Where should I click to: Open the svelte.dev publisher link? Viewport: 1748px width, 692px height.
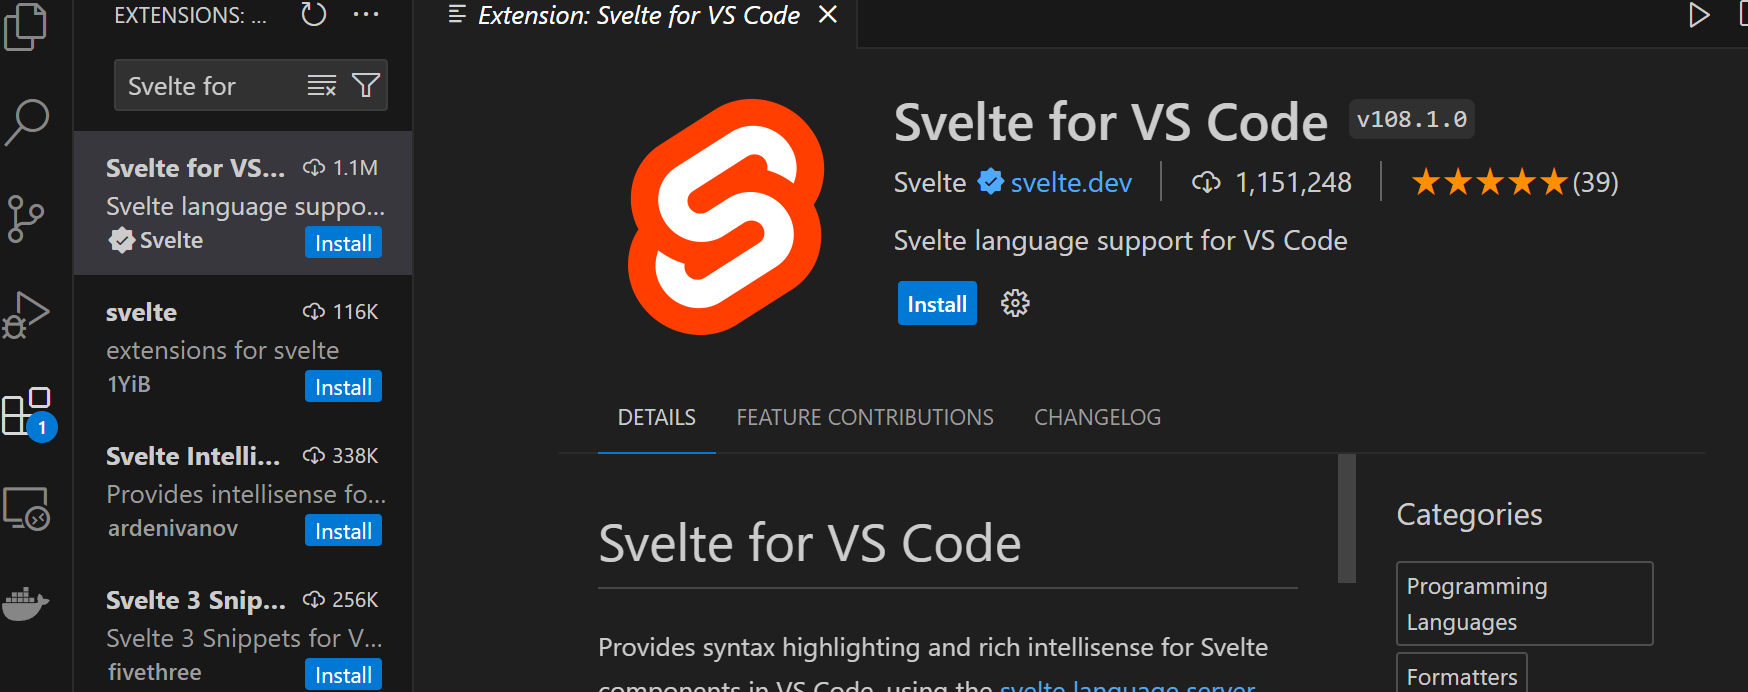1071,183
